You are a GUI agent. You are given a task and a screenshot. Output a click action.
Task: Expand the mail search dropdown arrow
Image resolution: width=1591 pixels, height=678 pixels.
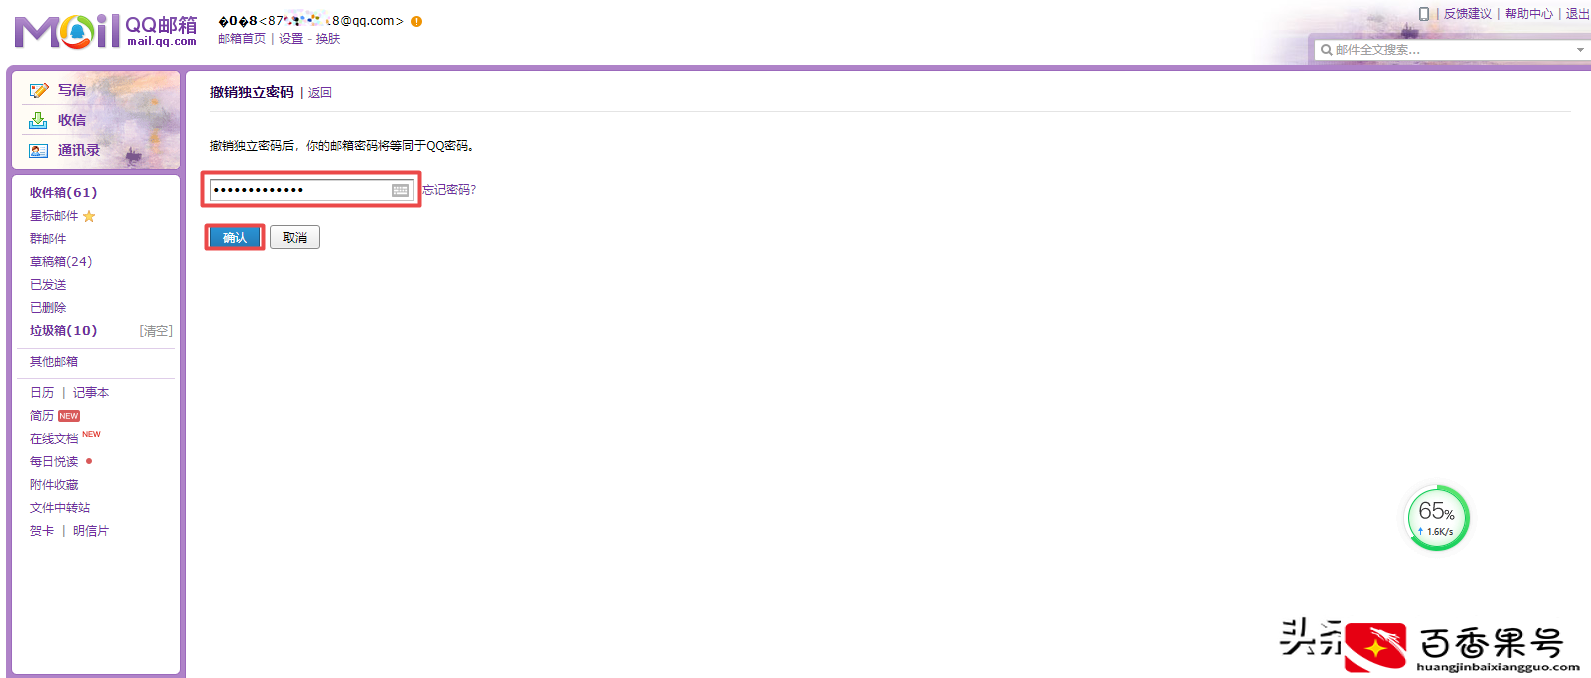pyautogui.click(x=1580, y=50)
